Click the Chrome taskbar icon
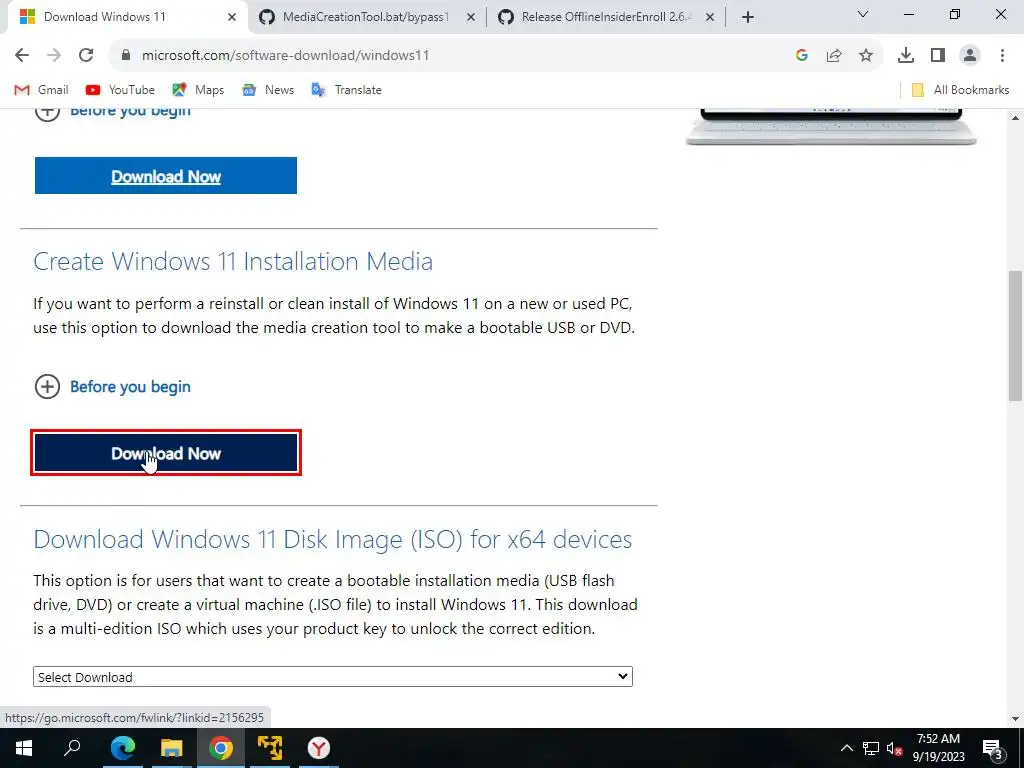 click(221, 748)
